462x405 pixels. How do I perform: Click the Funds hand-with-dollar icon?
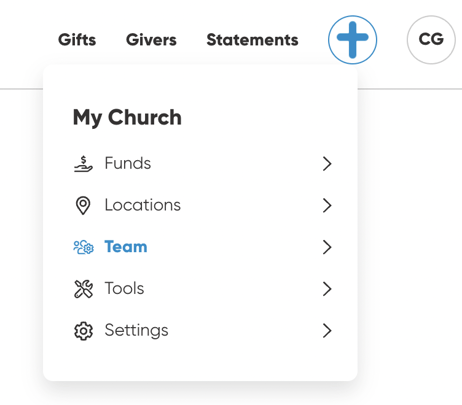coord(83,164)
